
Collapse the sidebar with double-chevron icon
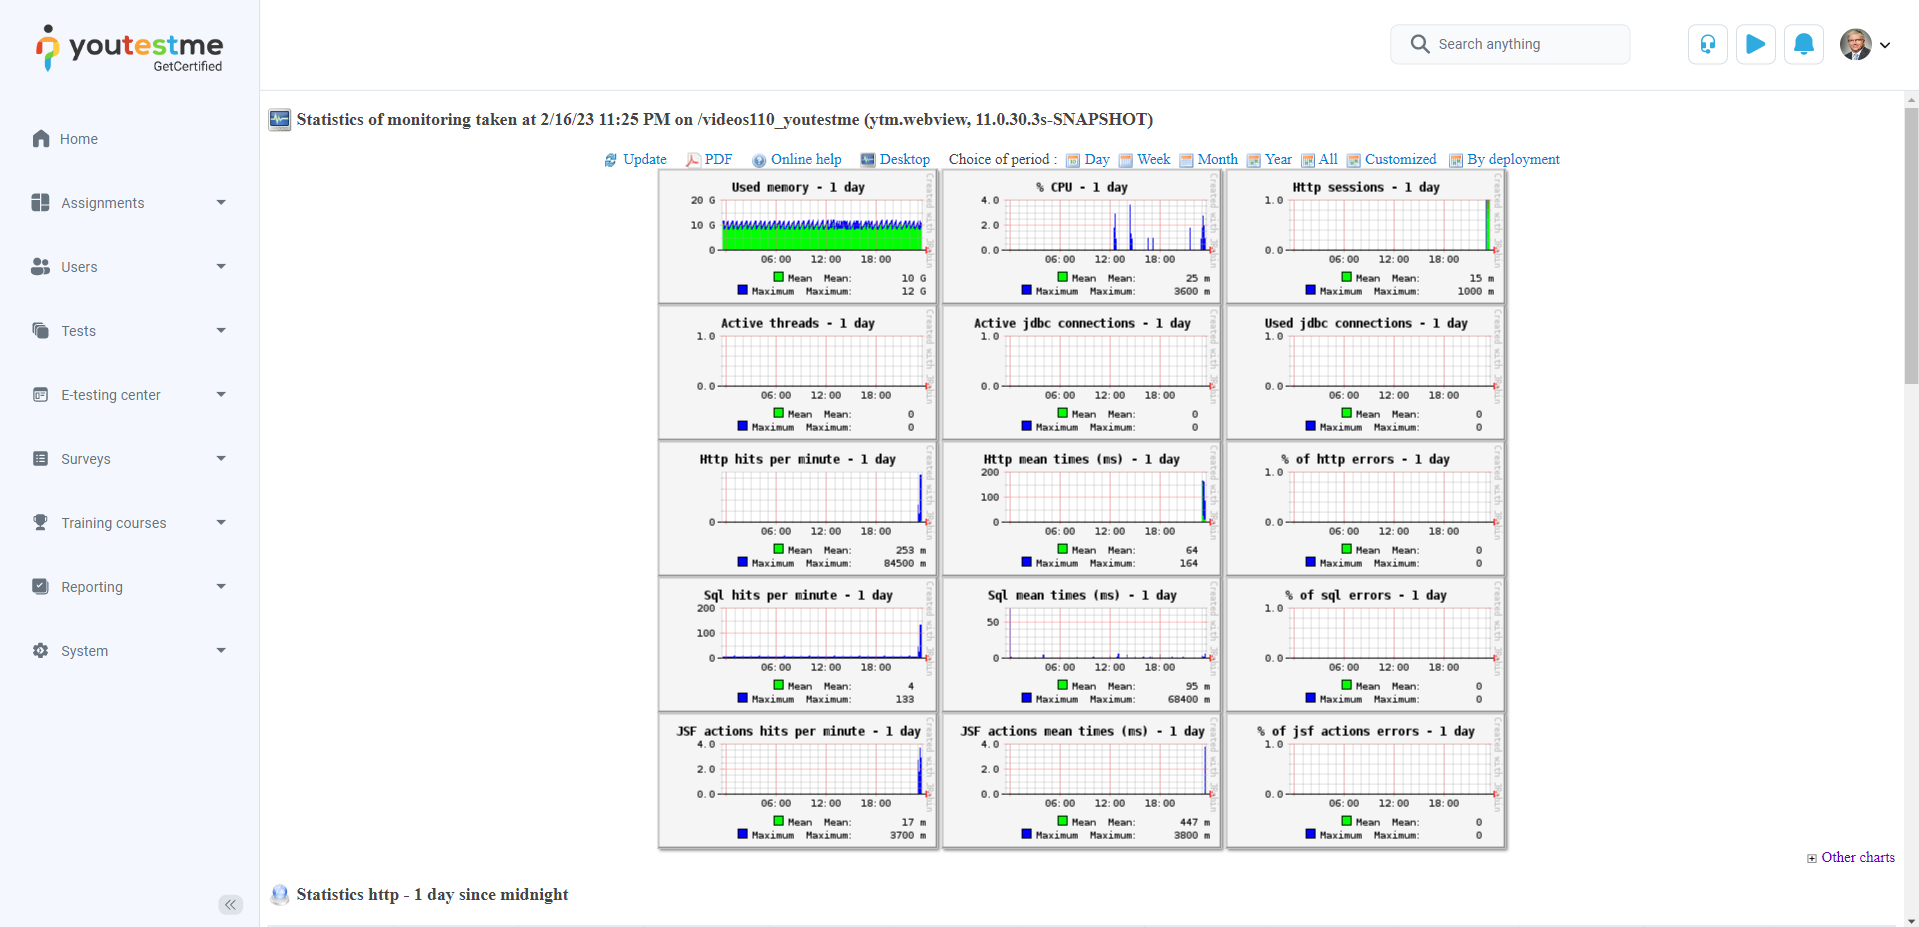(x=230, y=905)
